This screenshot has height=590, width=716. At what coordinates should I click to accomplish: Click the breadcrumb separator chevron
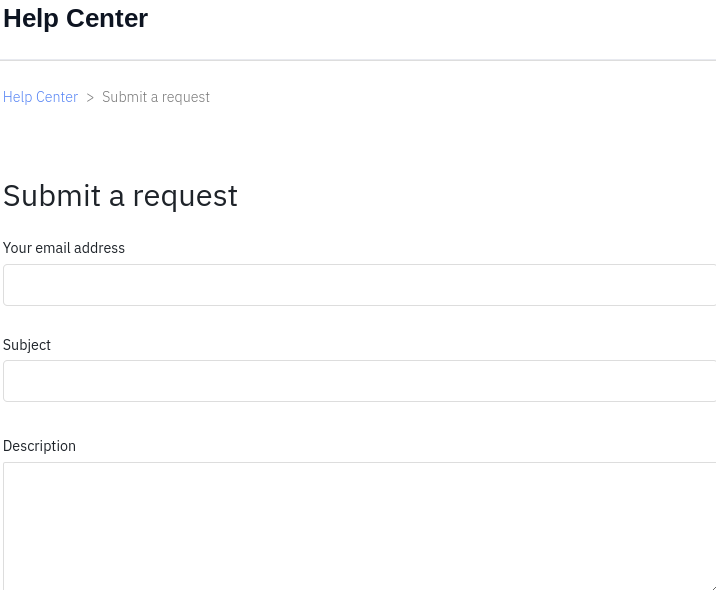[x=90, y=97]
